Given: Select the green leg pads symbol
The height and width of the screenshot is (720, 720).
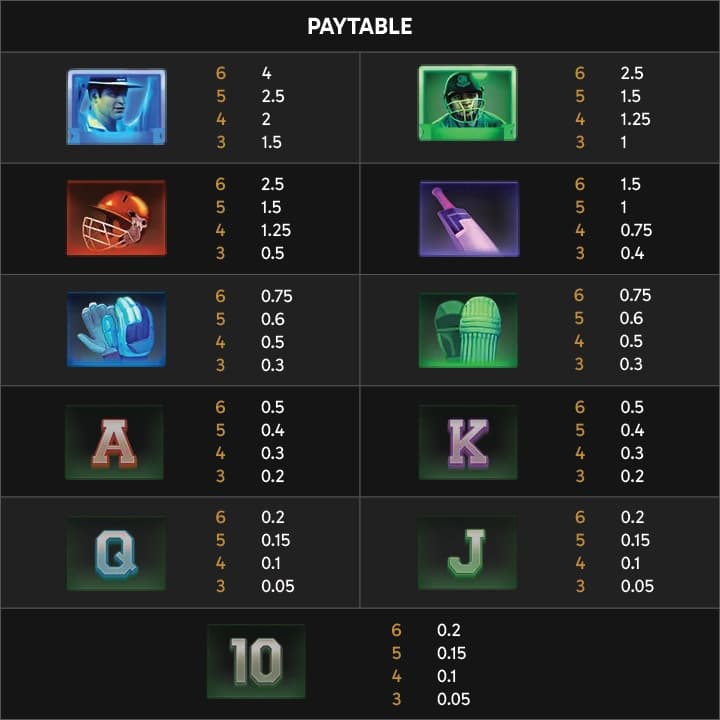Looking at the screenshot, I should pos(468,330).
